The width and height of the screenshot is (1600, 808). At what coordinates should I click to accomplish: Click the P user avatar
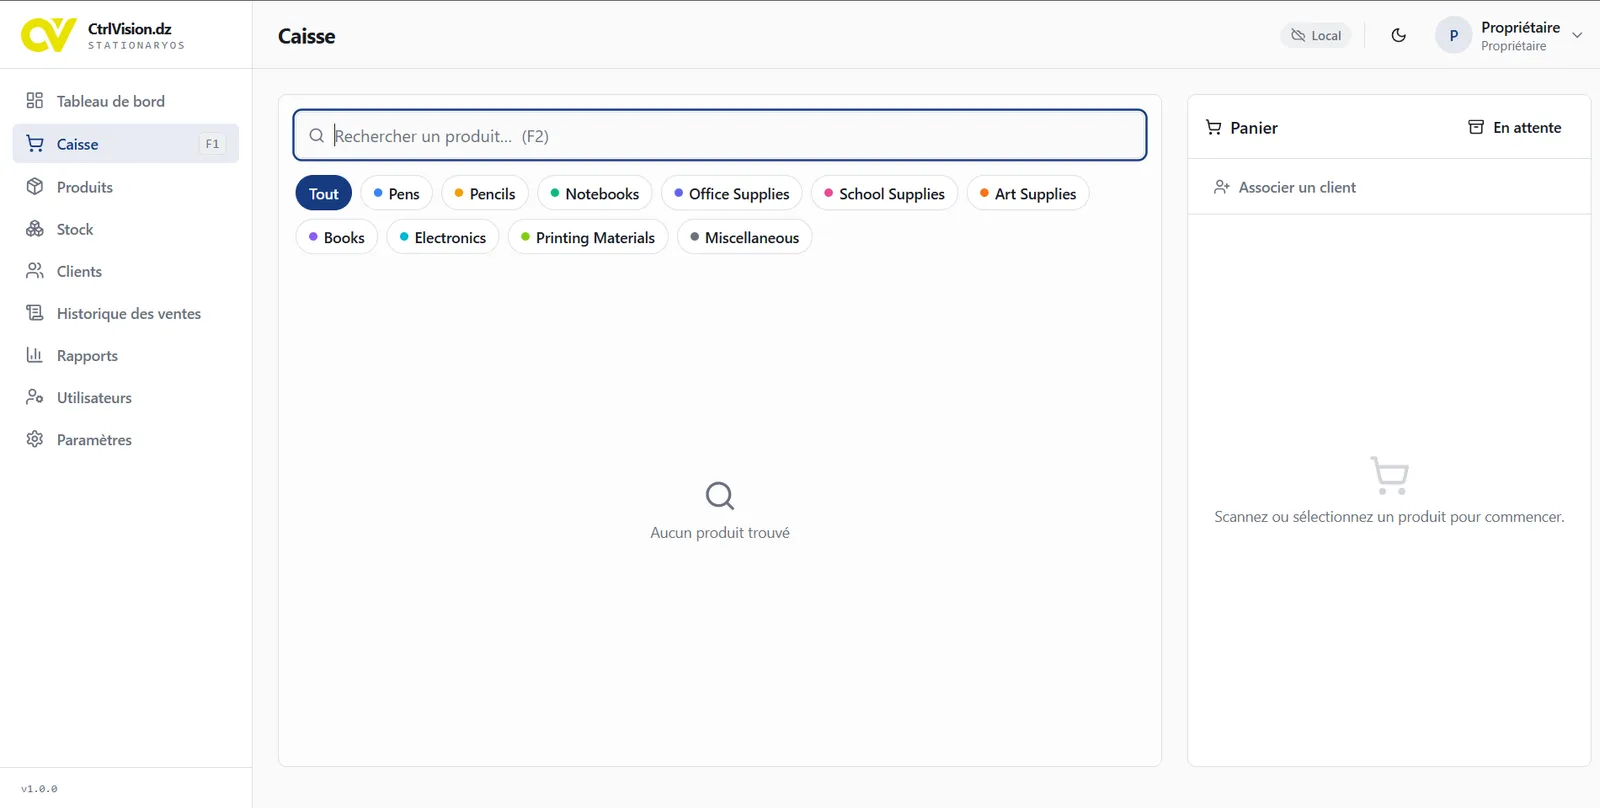coord(1454,35)
